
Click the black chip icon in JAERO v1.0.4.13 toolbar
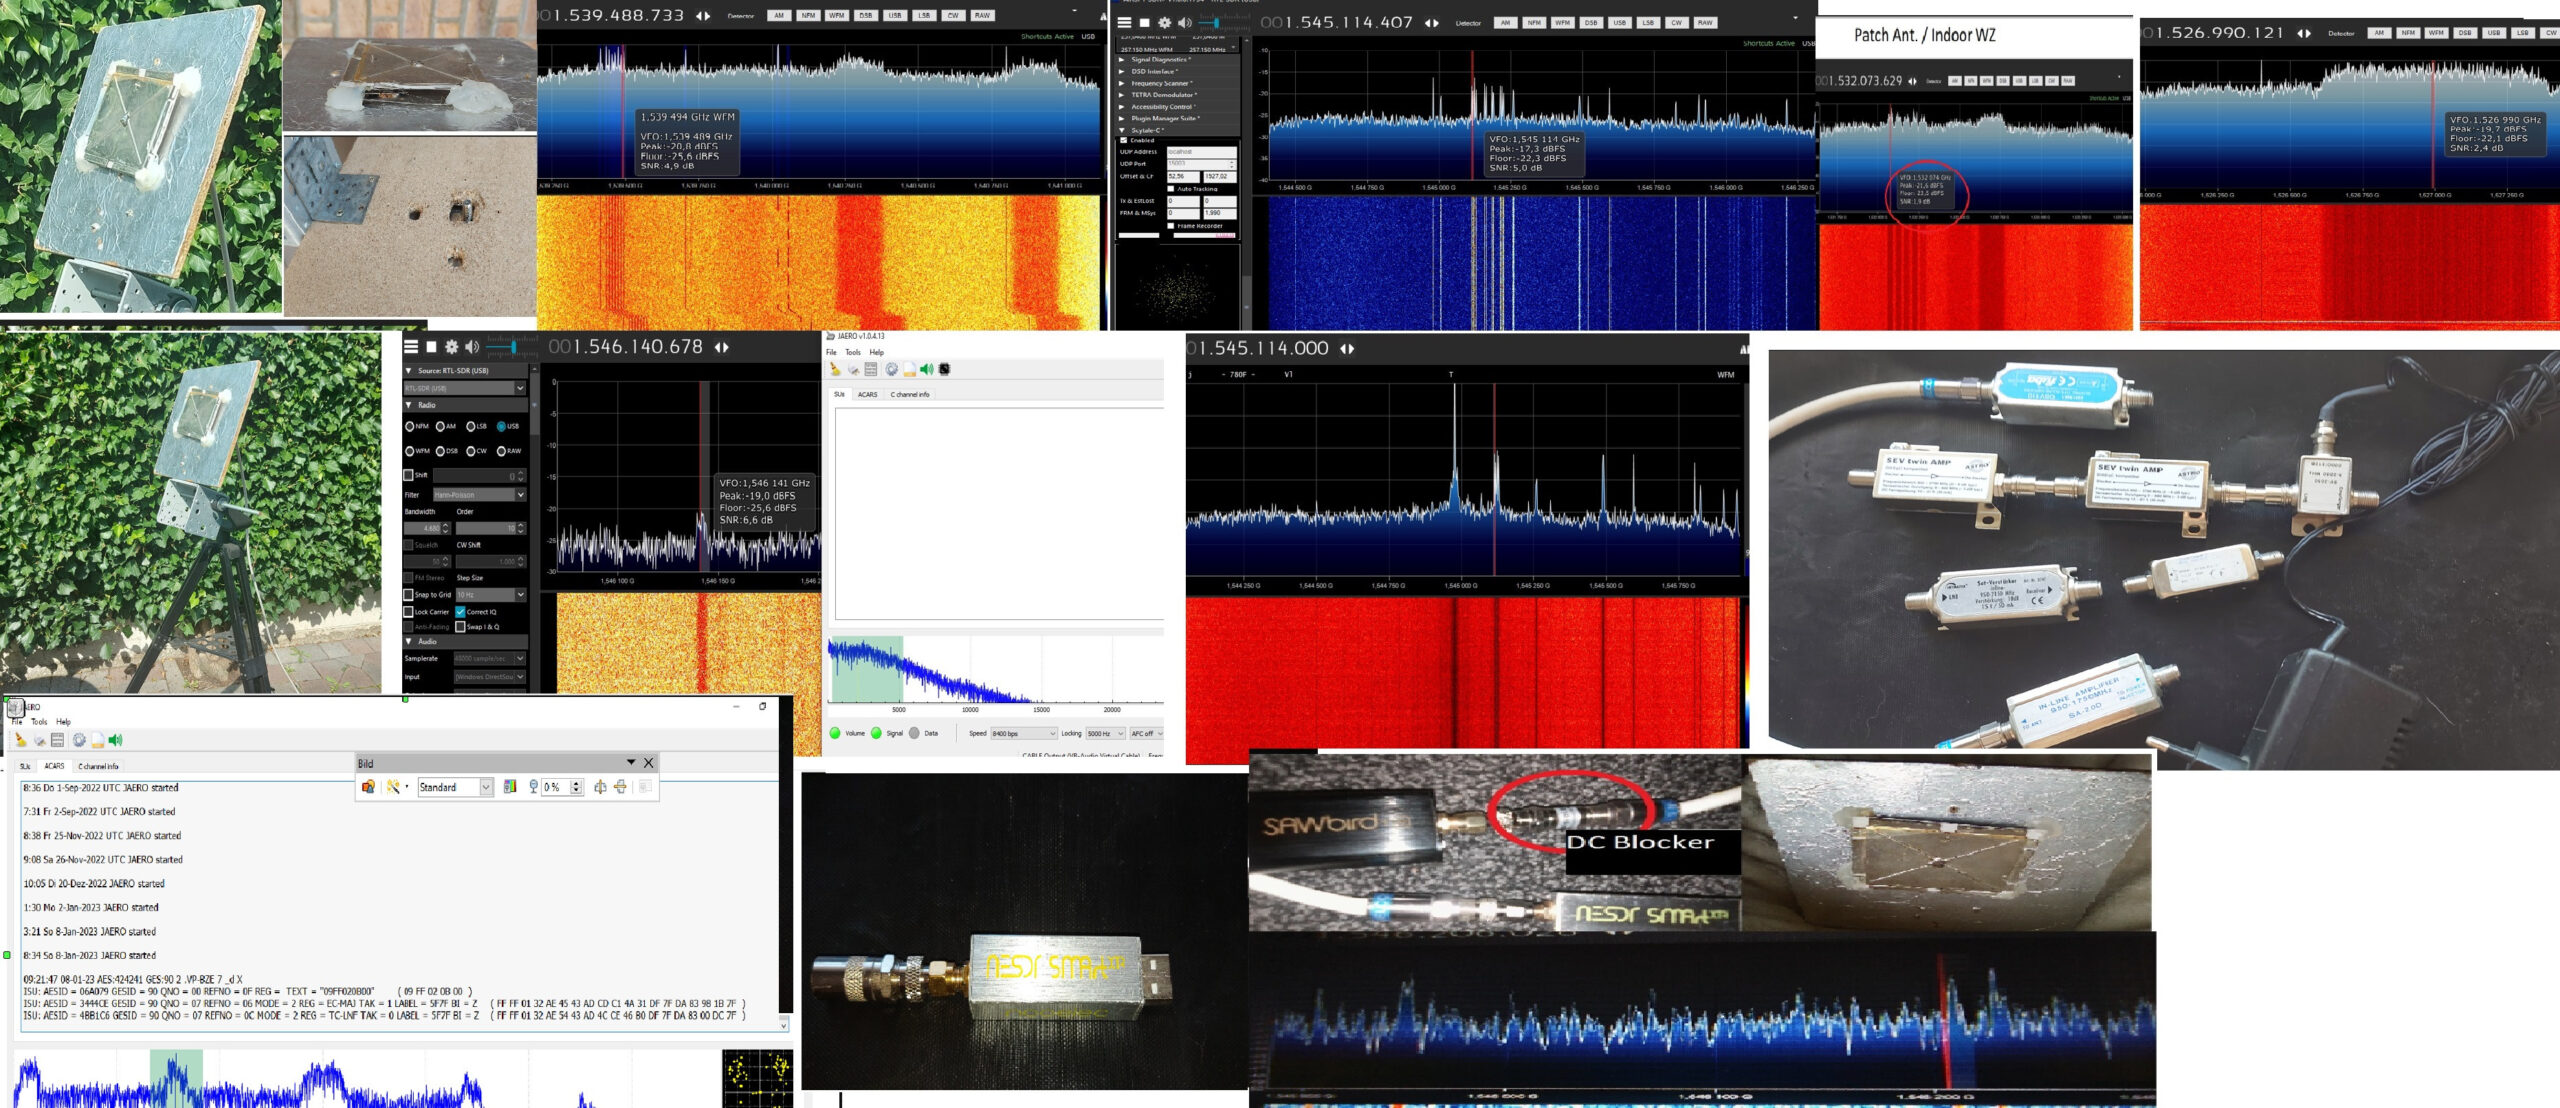click(x=944, y=369)
